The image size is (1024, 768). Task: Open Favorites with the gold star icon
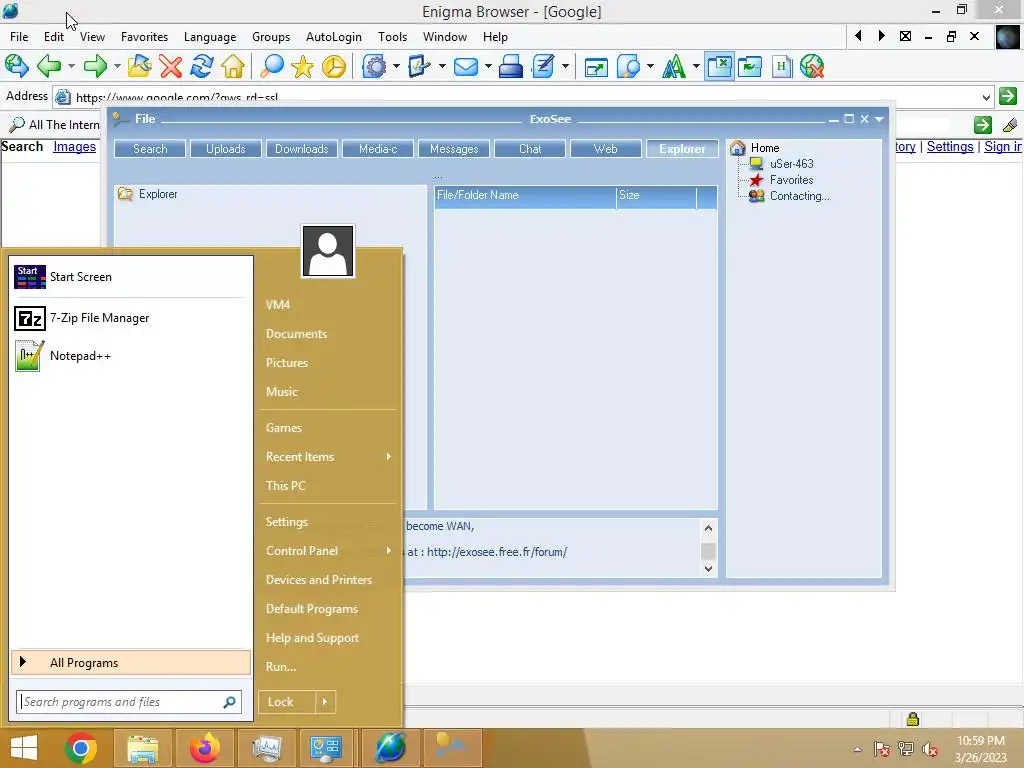click(302, 66)
